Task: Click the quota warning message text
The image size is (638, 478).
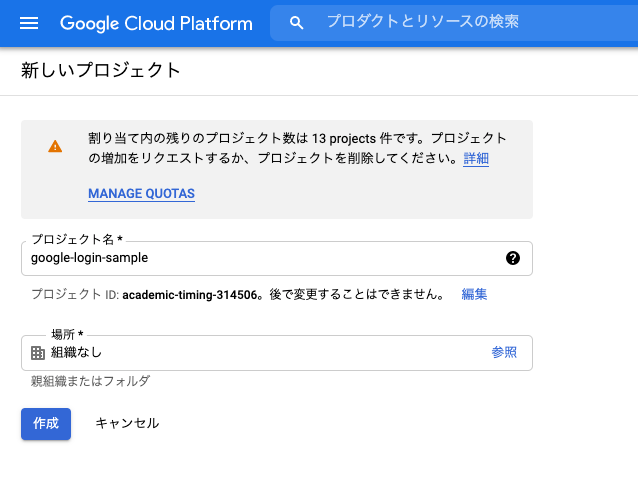Action: tap(297, 148)
